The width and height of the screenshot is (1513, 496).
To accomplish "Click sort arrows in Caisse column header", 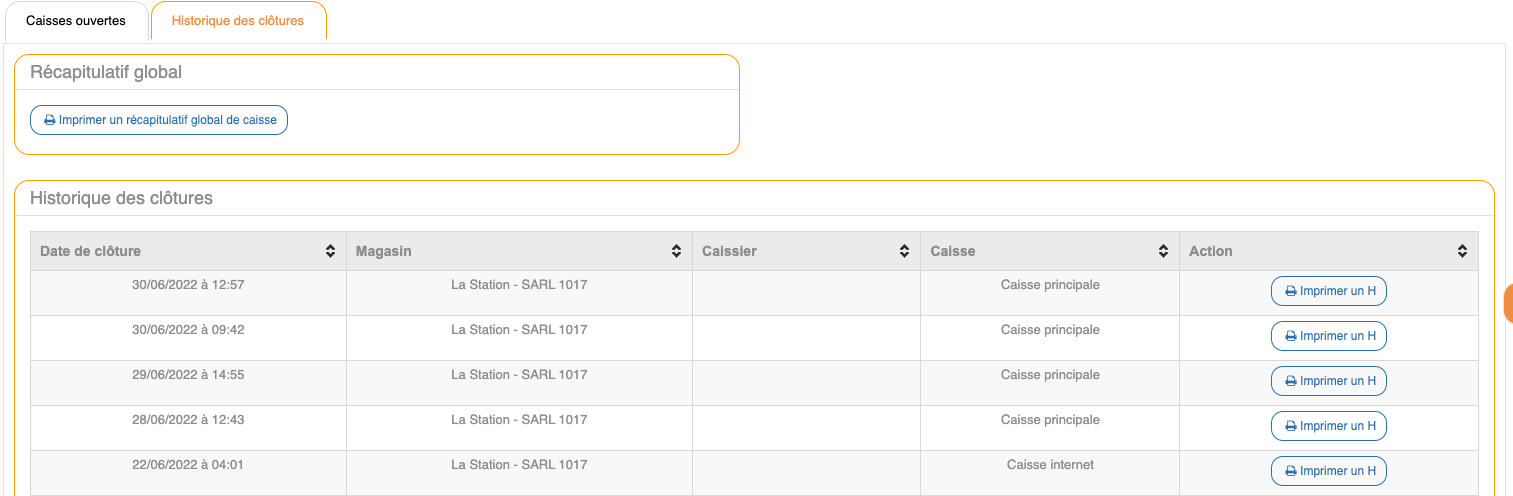I will (x=1163, y=252).
